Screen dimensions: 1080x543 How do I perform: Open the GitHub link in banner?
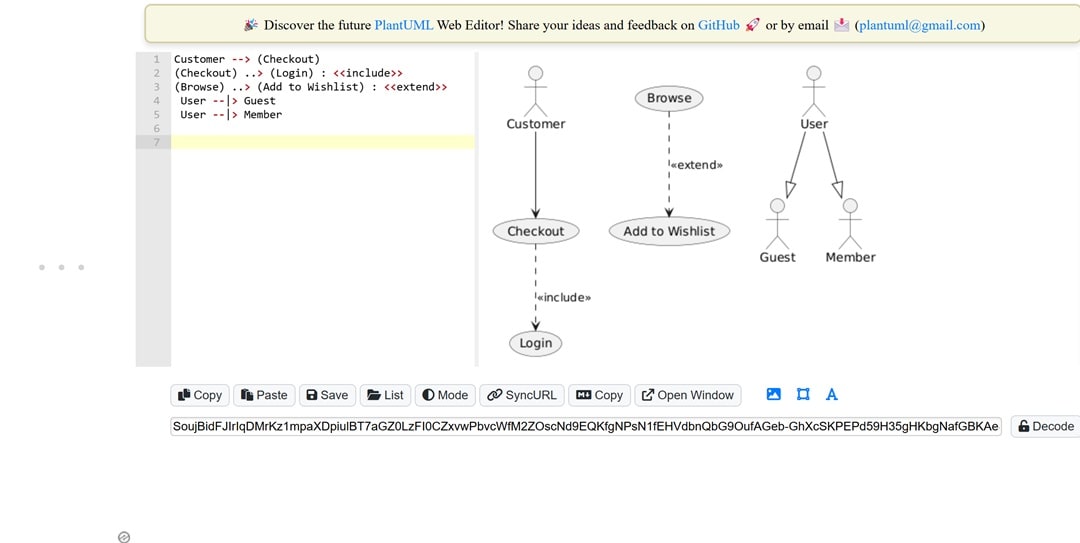(718, 25)
